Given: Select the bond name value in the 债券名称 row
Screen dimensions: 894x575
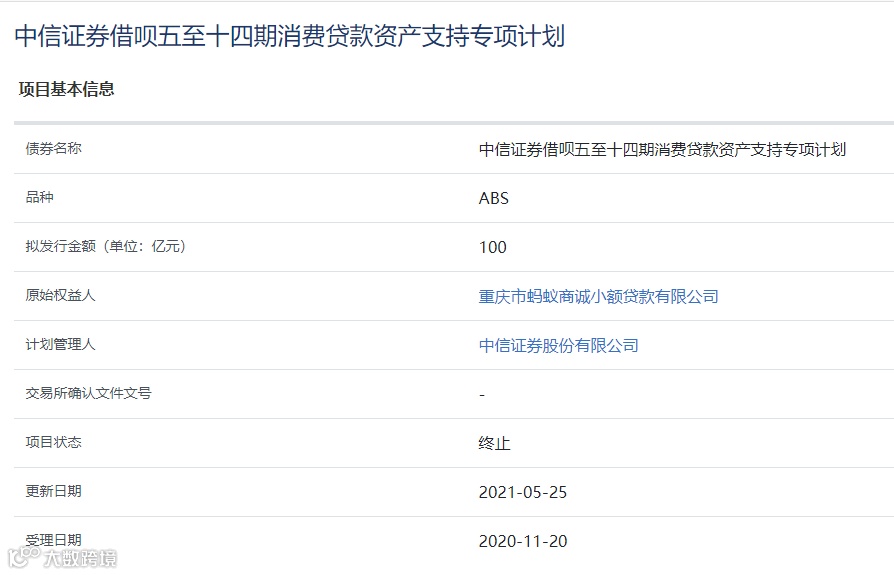Looking at the screenshot, I should click(662, 149).
